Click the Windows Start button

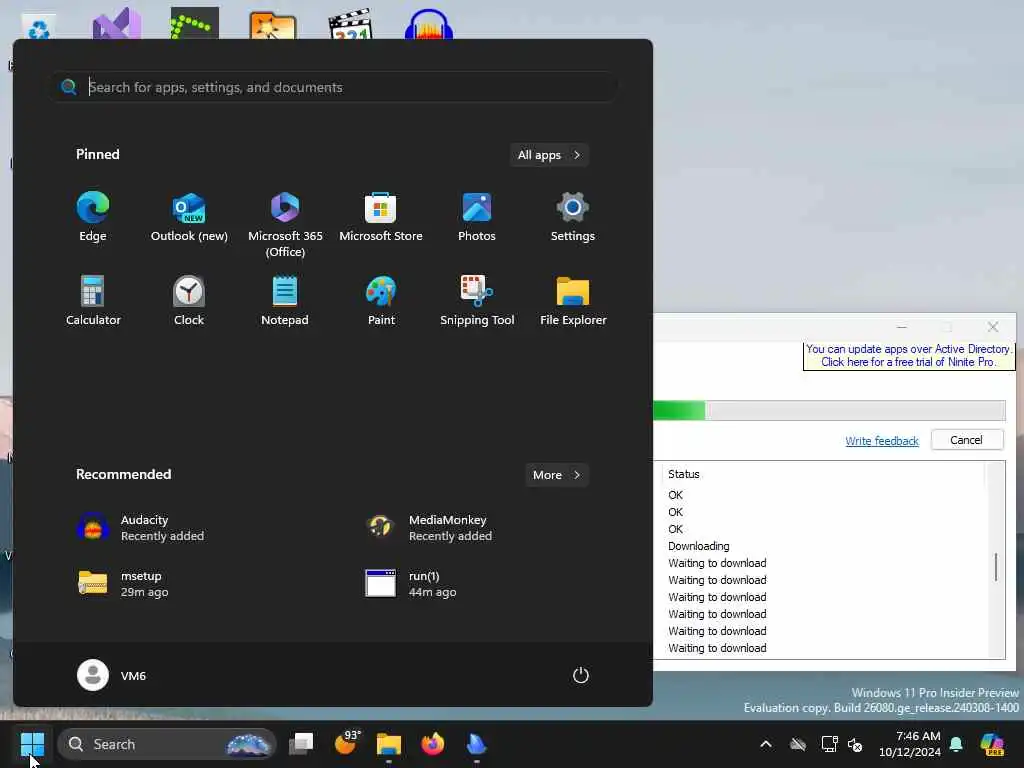coord(32,744)
